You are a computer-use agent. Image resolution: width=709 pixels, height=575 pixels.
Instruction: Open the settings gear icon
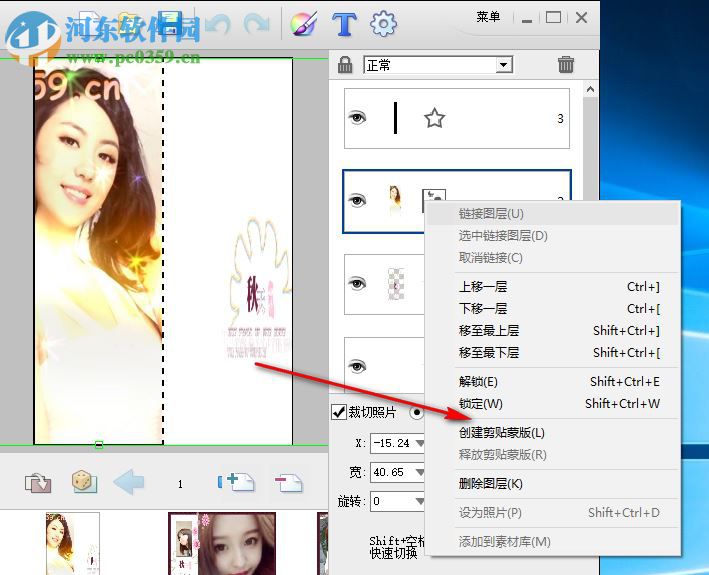(383, 24)
